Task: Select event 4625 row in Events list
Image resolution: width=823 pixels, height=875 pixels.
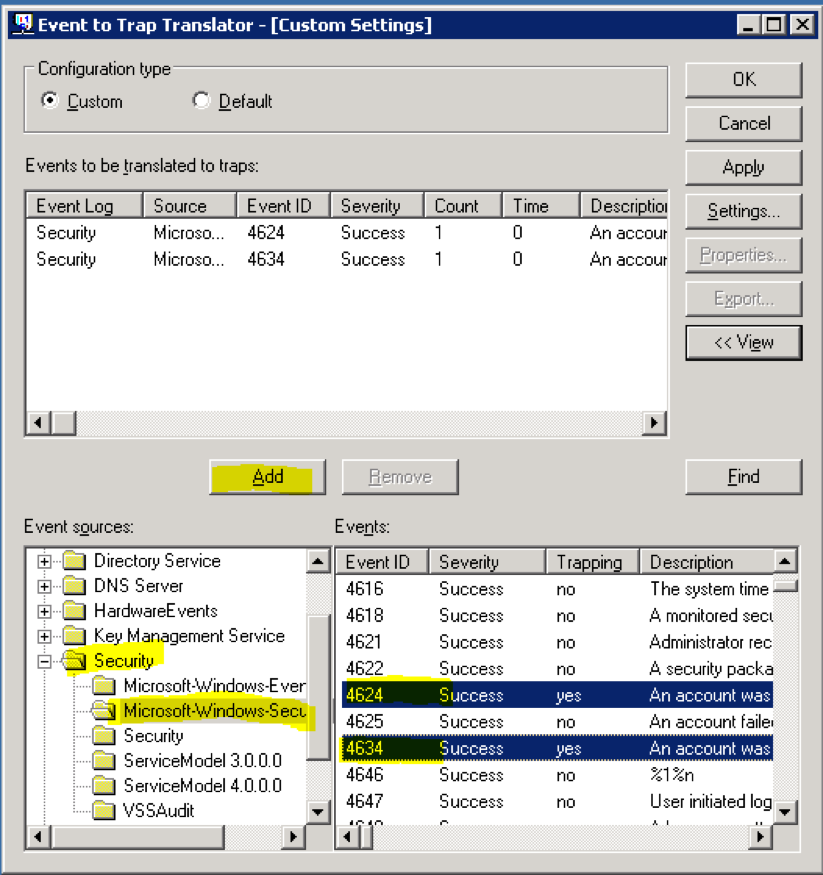Action: click(x=553, y=722)
